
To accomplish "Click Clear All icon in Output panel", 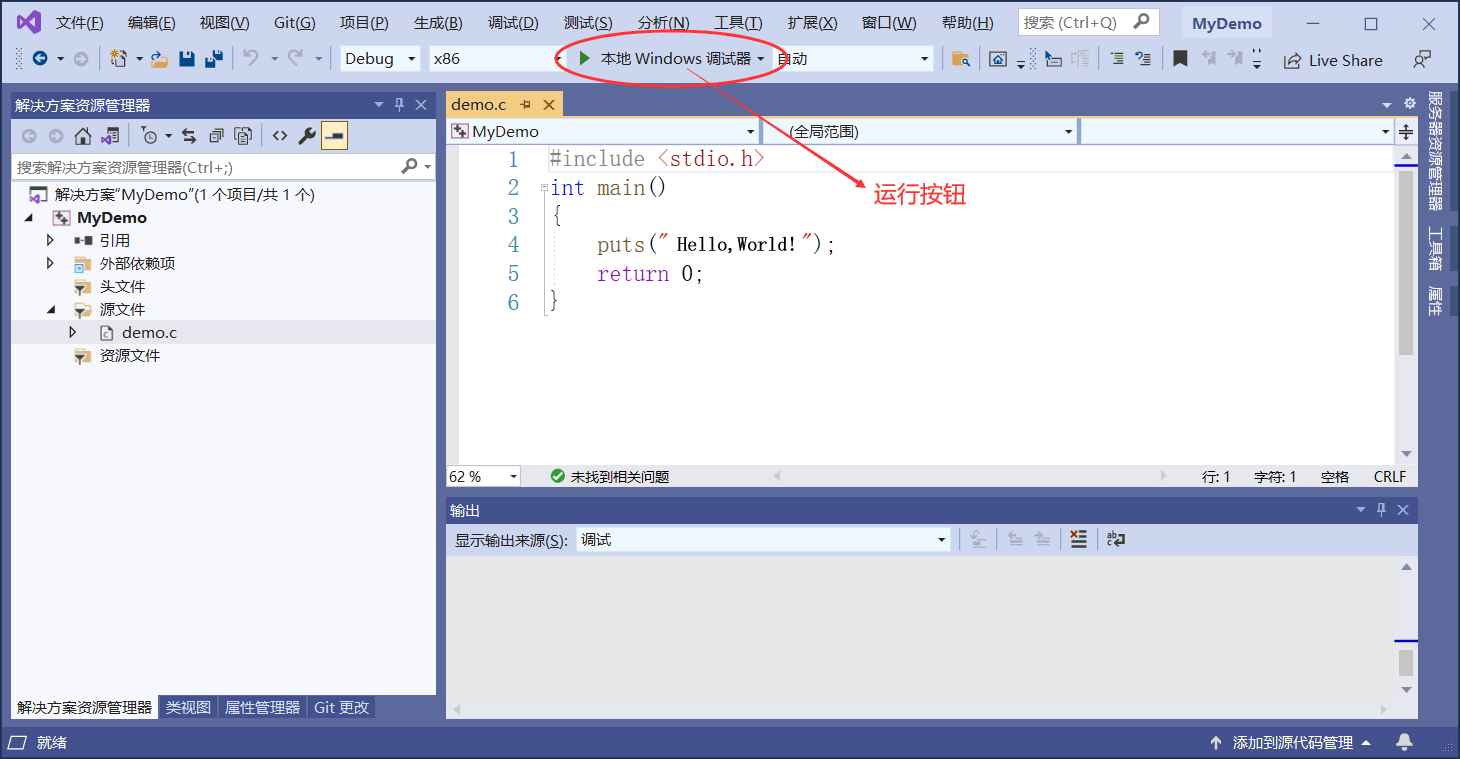I will point(1078,540).
